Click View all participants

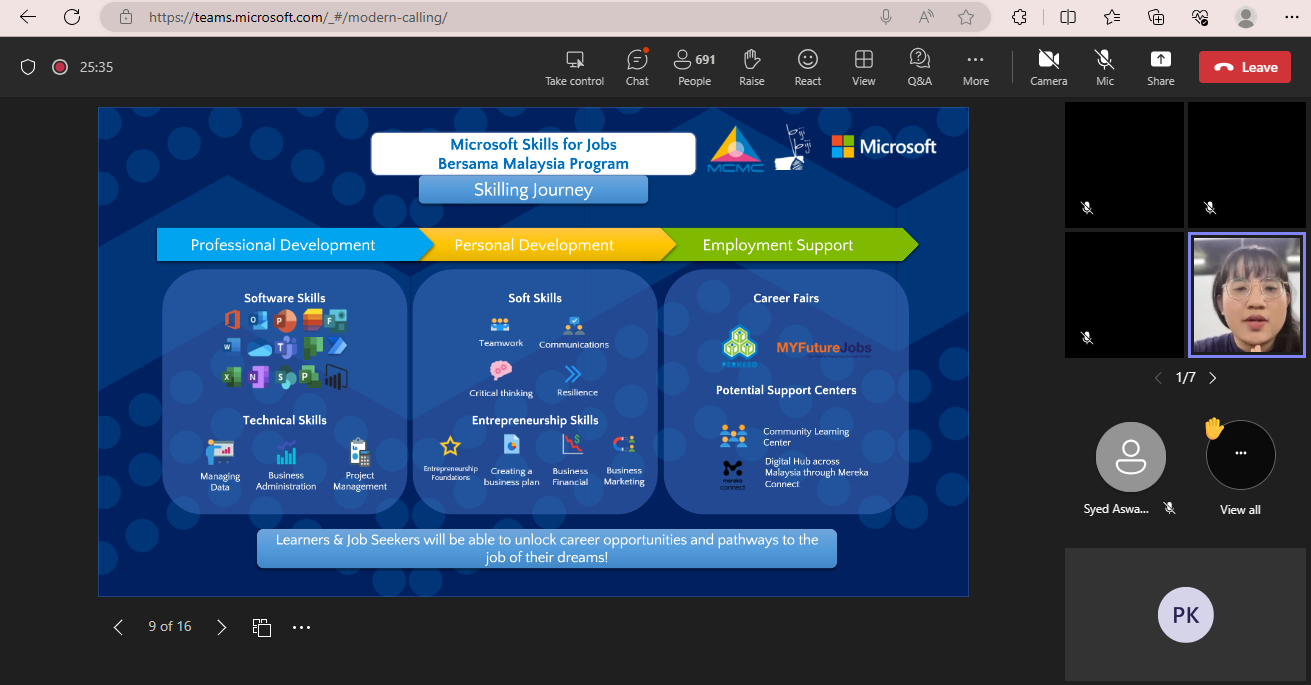(x=1240, y=465)
